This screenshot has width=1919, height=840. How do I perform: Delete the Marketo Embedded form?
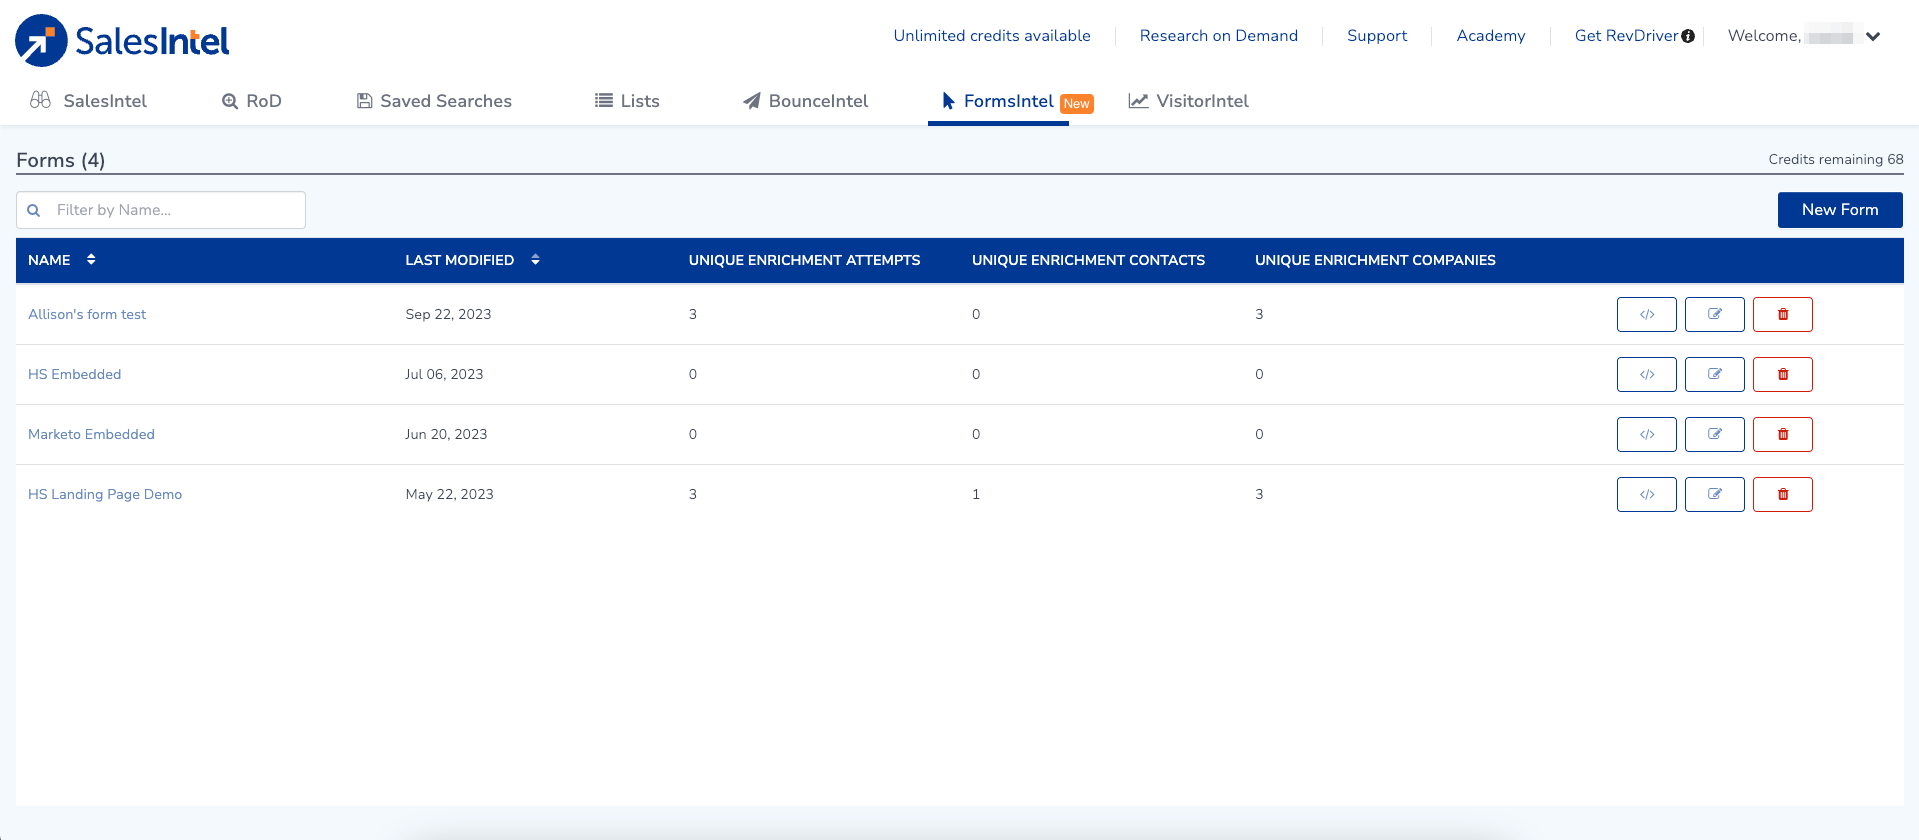click(1782, 434)
